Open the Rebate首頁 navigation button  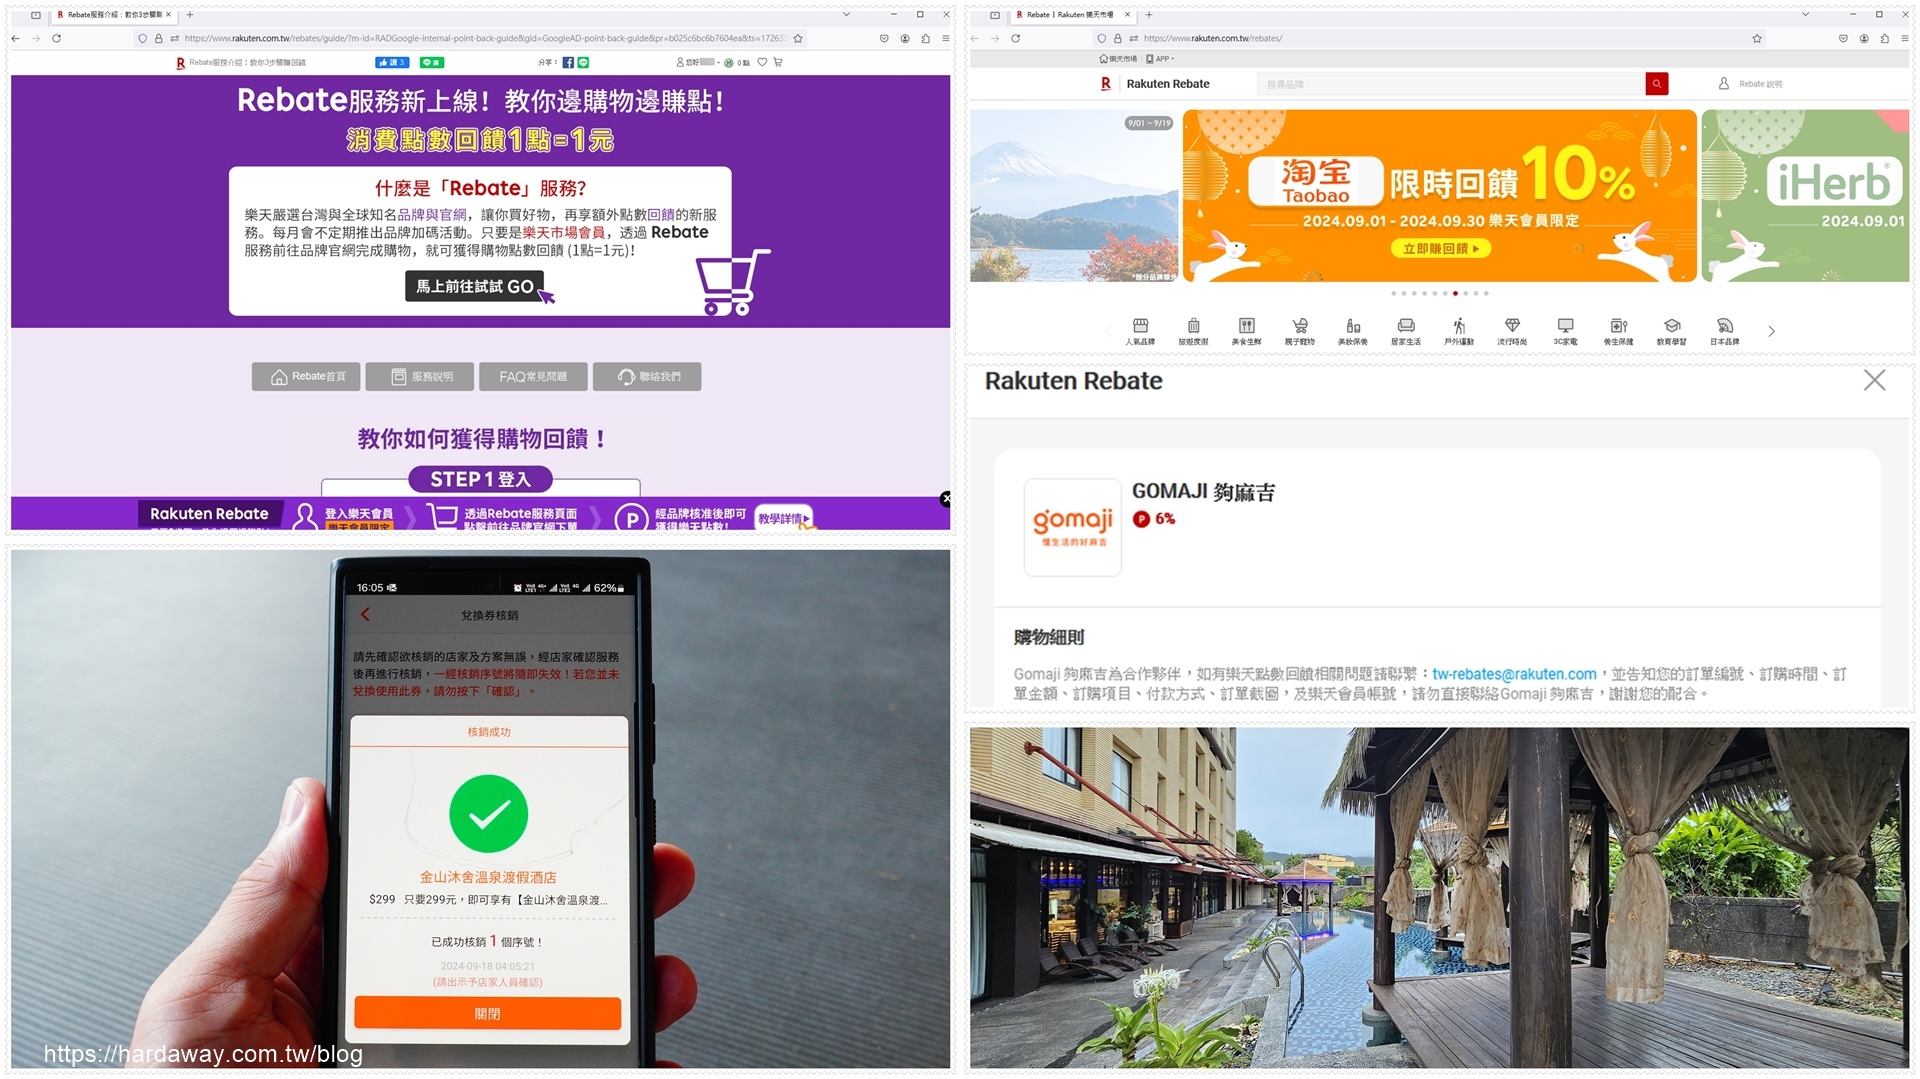306,376
